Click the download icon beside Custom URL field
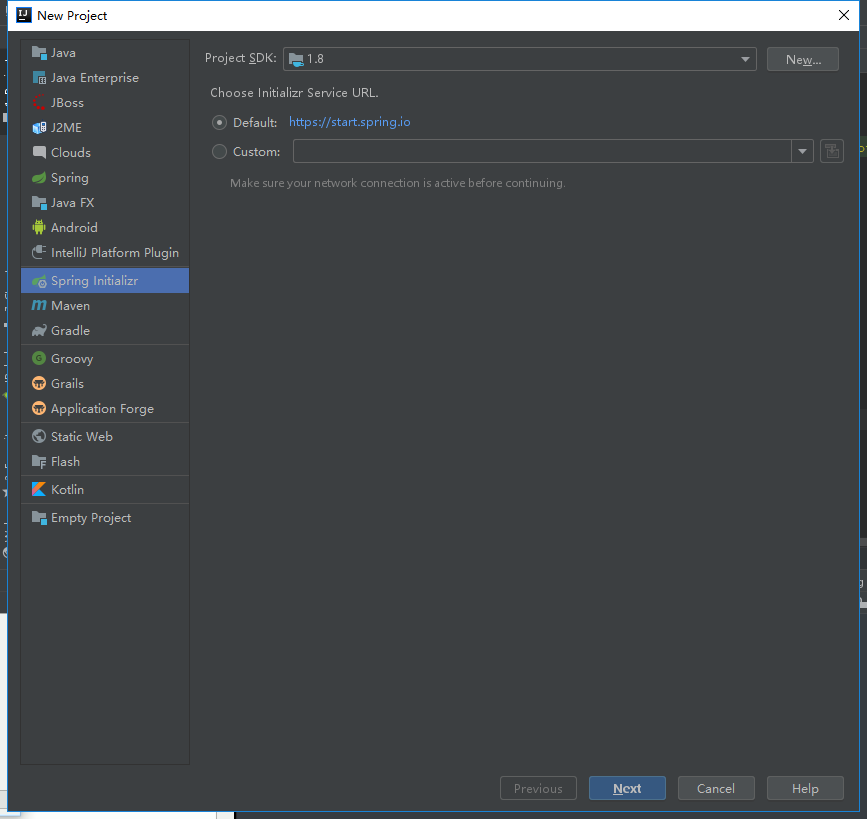Image resolution: width=867 pixels, height=819 pixels. (x=832, y=152)
